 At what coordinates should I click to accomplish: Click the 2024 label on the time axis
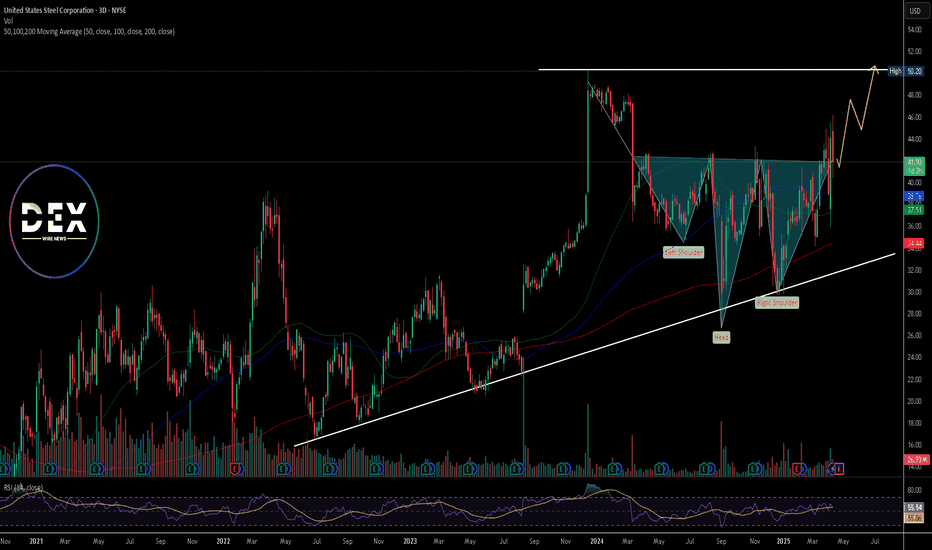597,541
